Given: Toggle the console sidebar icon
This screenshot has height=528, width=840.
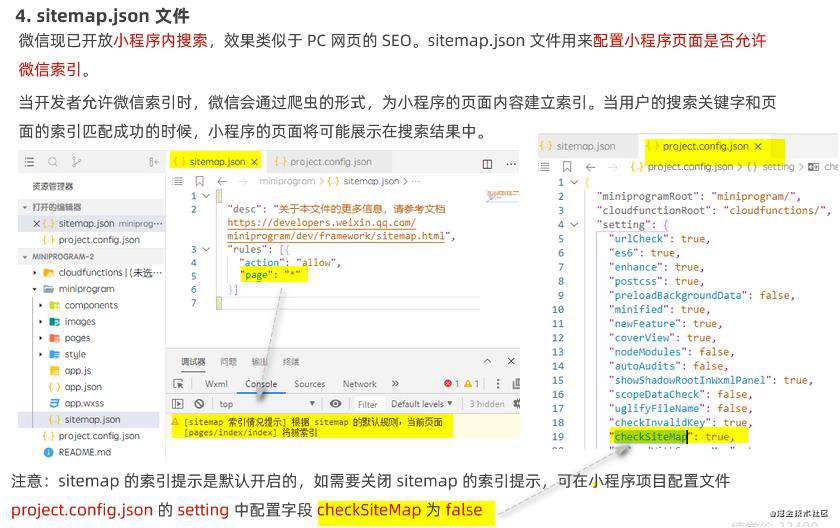Looking at the screenshot, I should coord(178,404).
